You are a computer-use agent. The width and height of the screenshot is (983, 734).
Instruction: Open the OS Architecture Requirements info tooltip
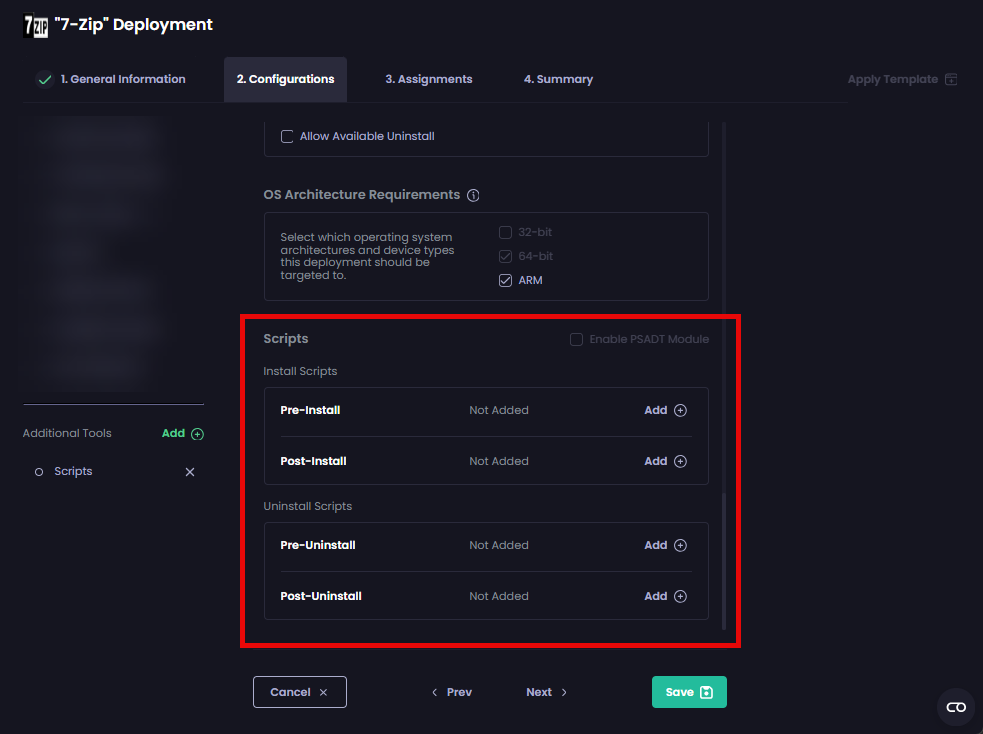pyautogui.click(x=473, y=195)
